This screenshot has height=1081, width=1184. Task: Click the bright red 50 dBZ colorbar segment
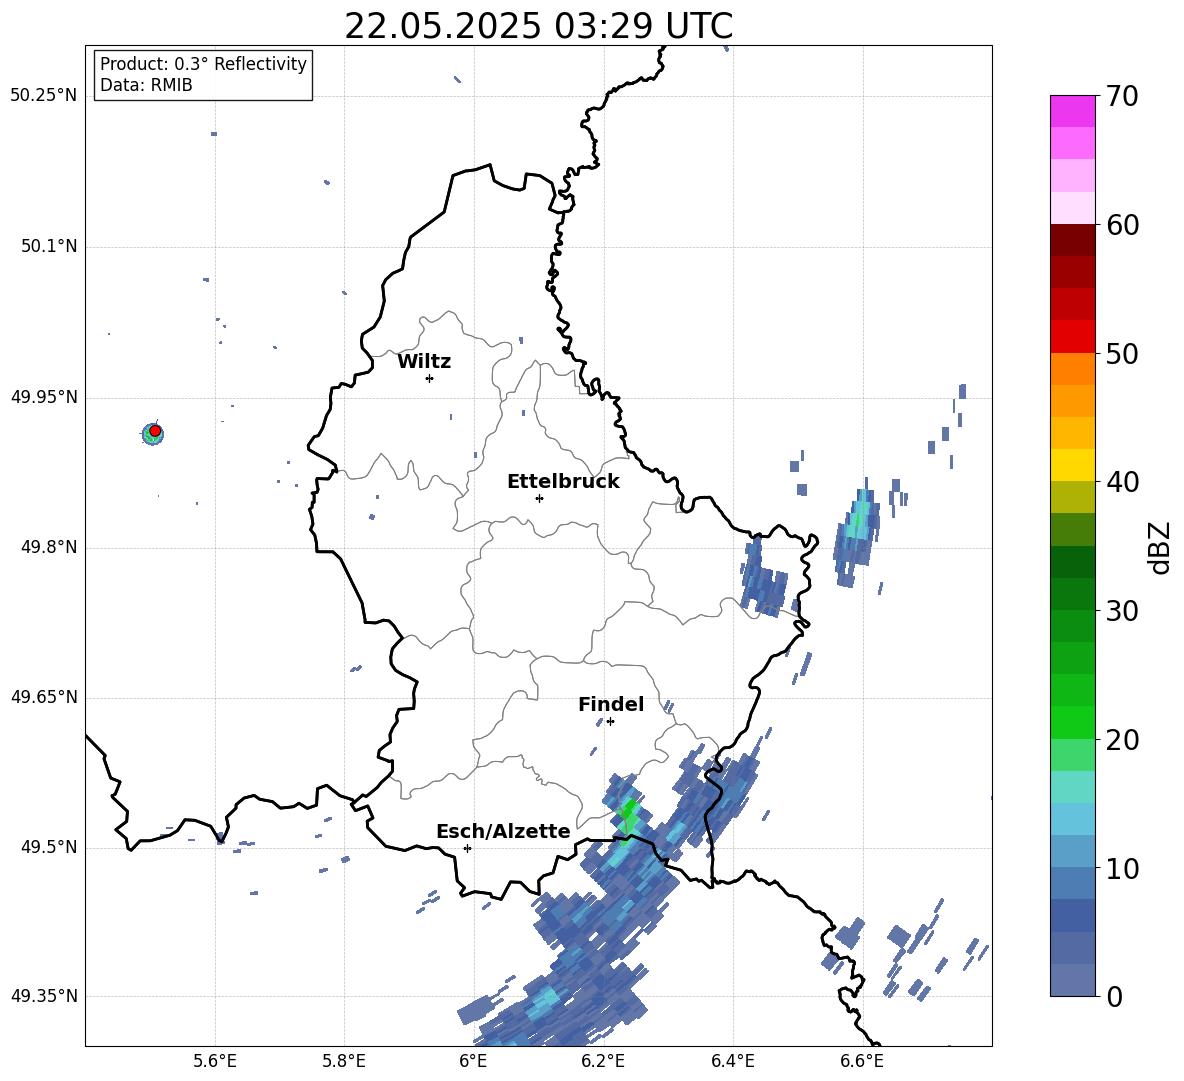point(1072,337)
